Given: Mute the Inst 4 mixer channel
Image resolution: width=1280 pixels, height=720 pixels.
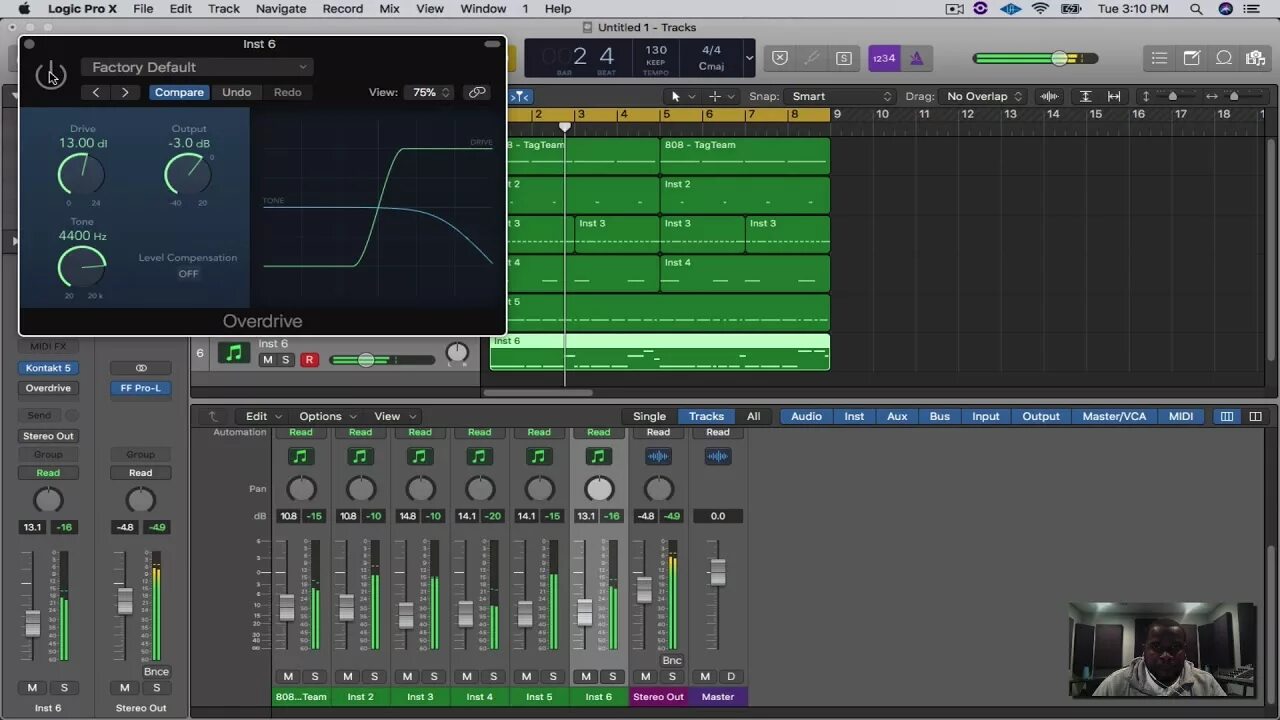Looking at the screenshot, I should (x=467, y=676).
